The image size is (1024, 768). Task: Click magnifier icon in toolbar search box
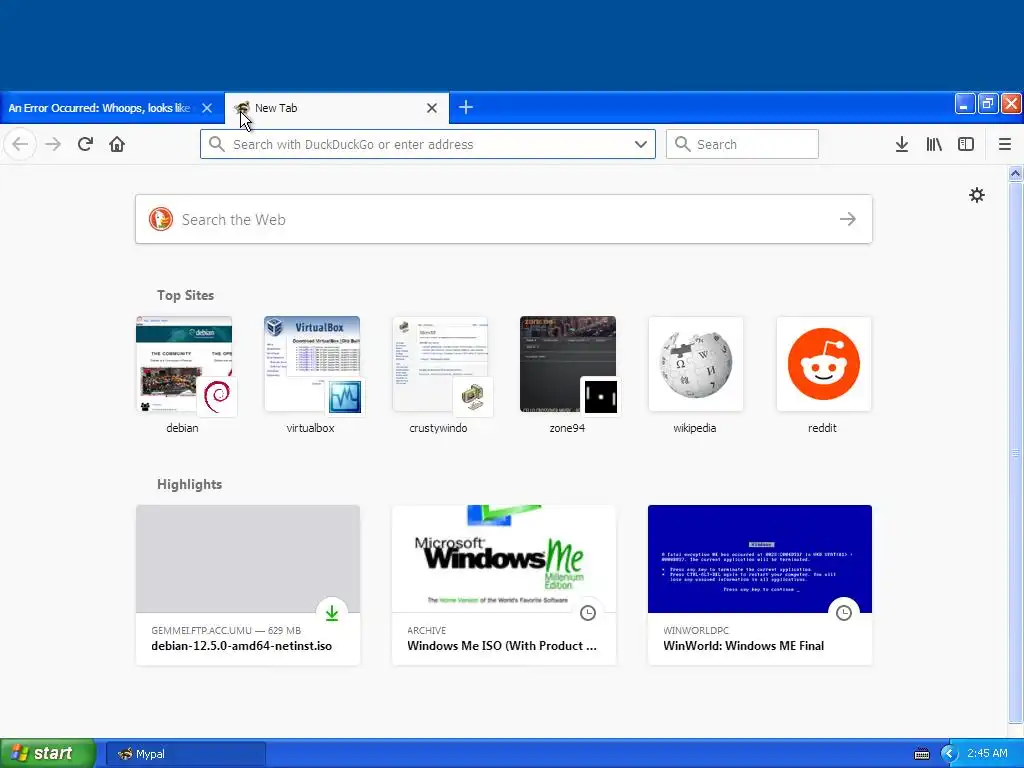(x=682, y=144)
